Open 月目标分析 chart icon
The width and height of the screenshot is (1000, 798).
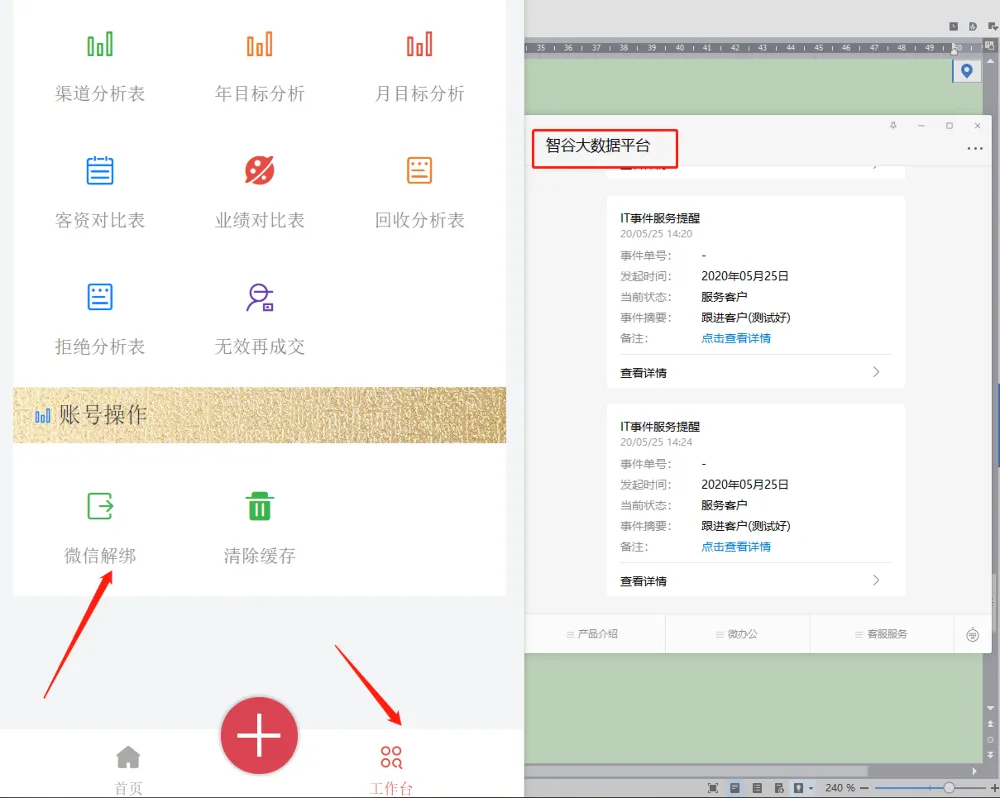(419, 44)
